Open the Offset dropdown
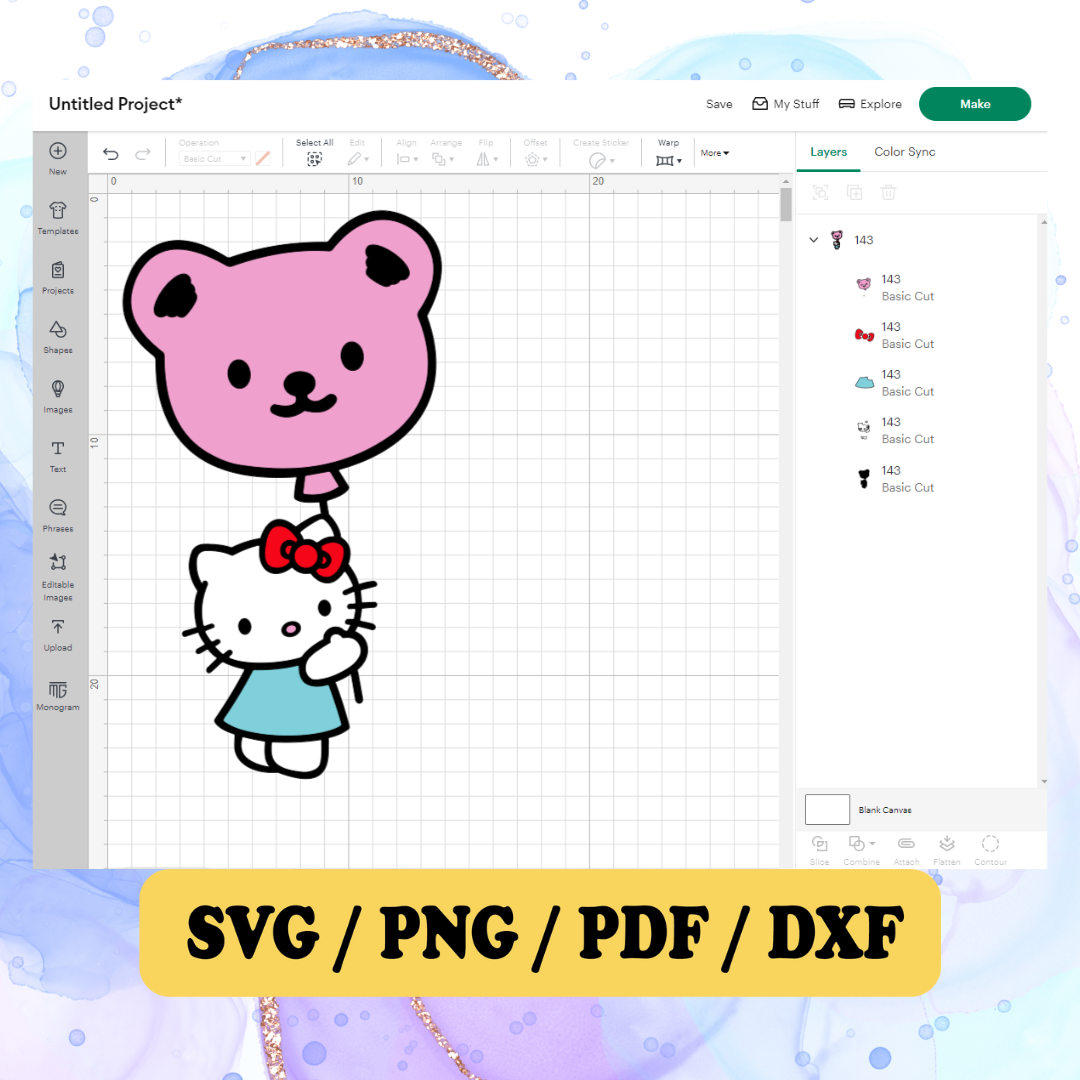The height and width of the screenshot is (1080, 1080). (x=536, y=159)
